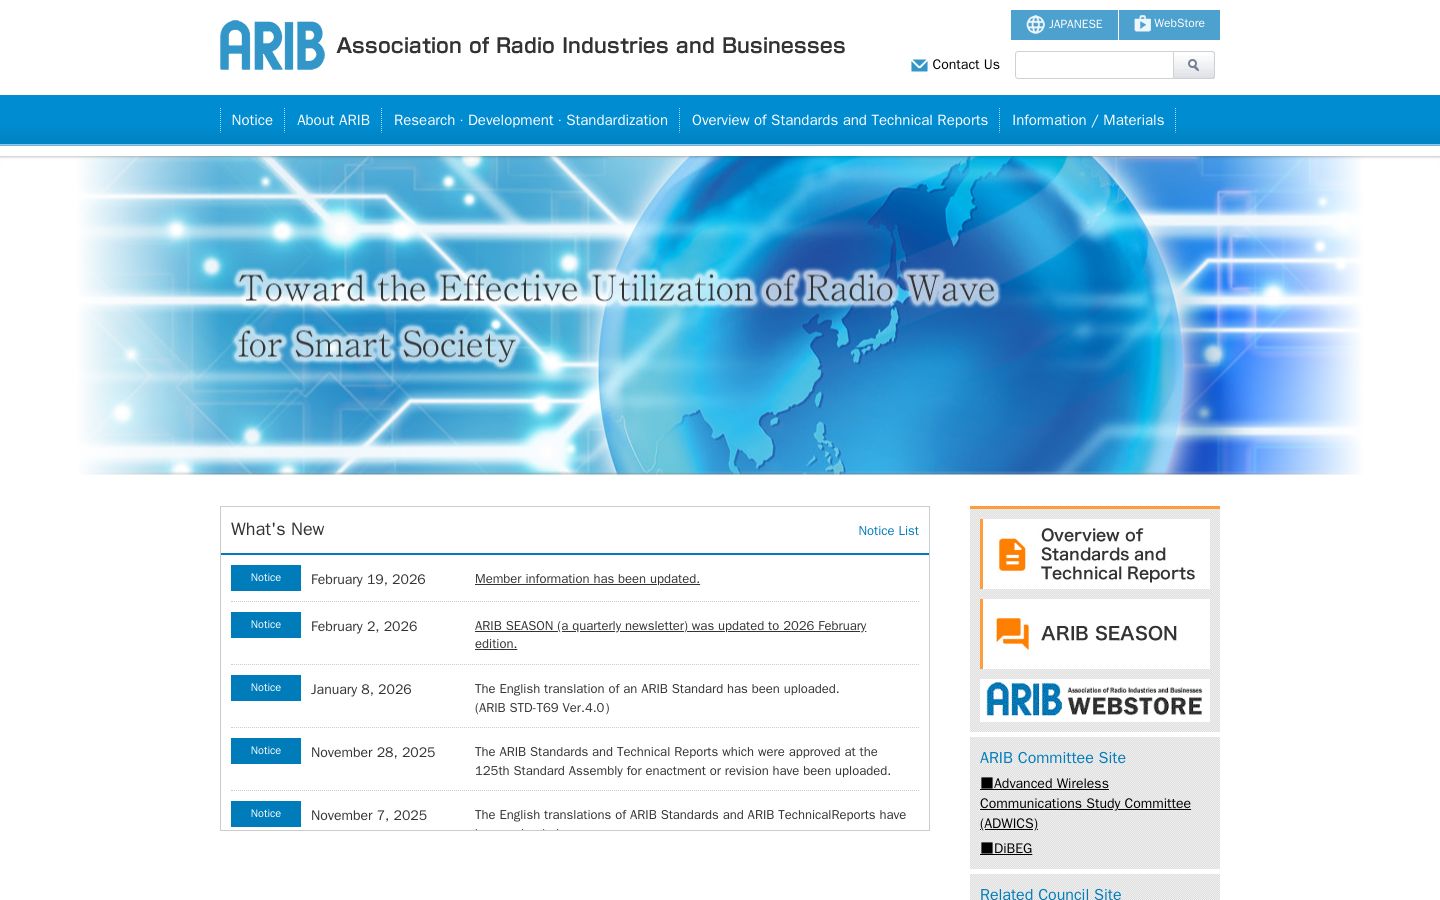Screen dimensions: 1440x900
Task: Open Research · Development · Standardization menu
Action: click(x=531, y=120)
